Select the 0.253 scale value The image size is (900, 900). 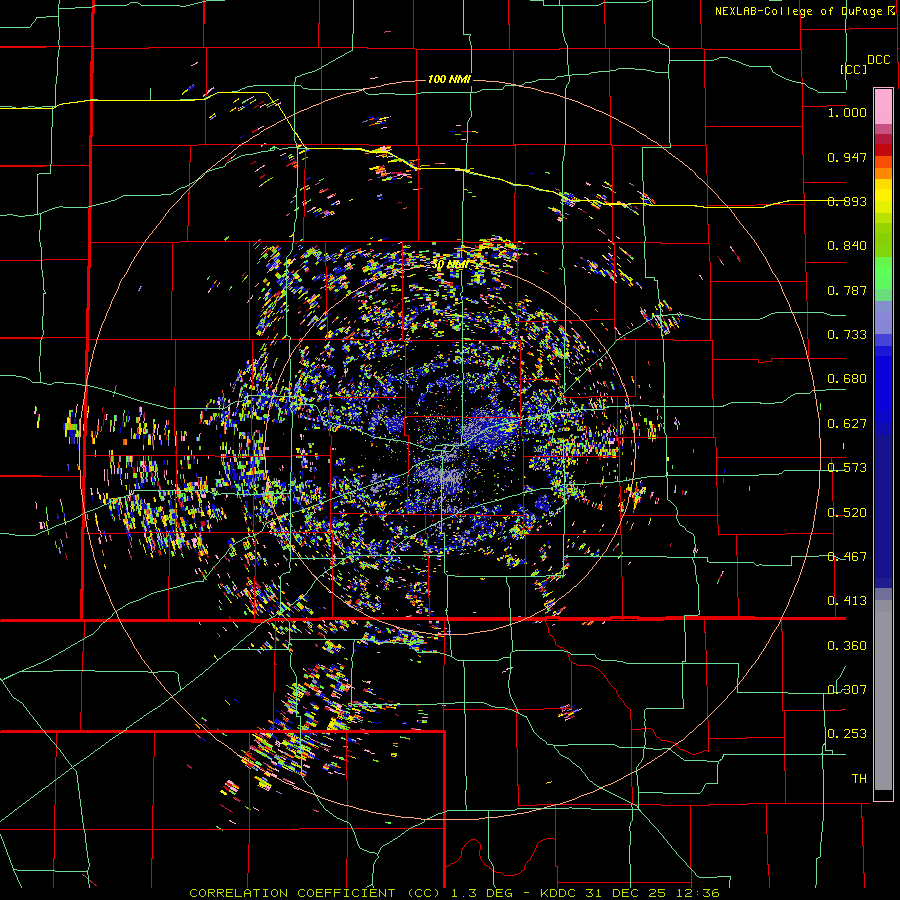847,734
